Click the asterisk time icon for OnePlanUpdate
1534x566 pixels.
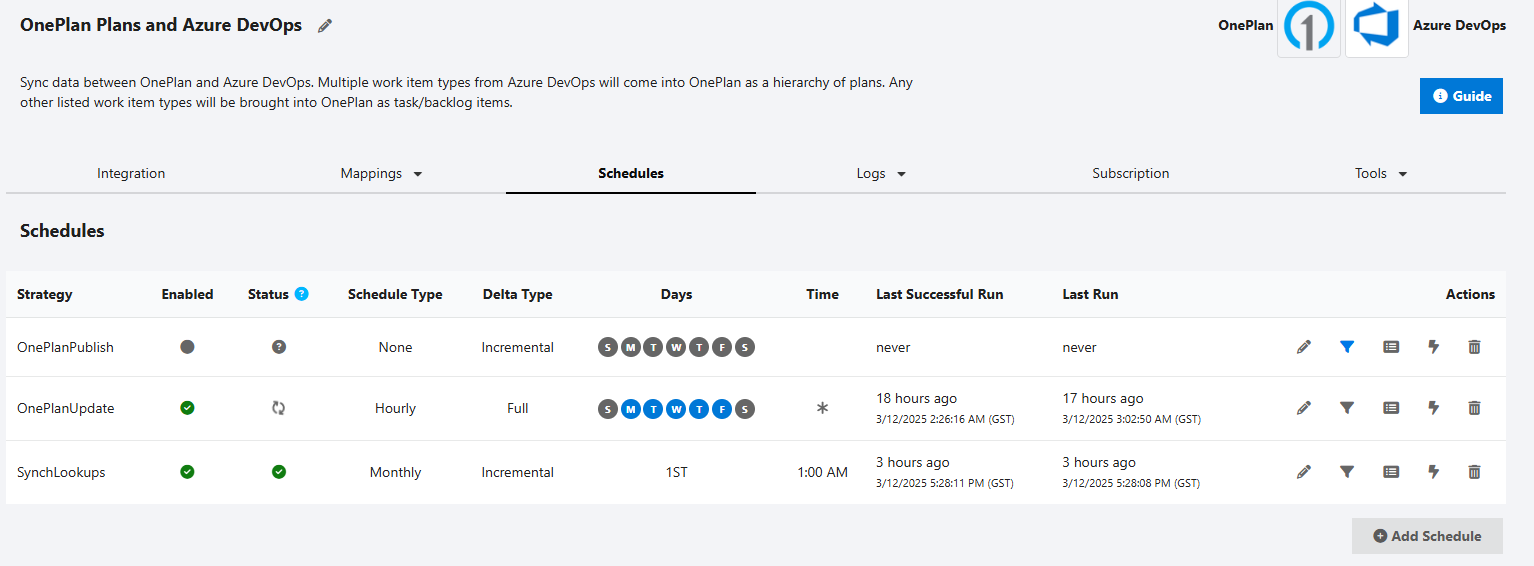[822, 408]
